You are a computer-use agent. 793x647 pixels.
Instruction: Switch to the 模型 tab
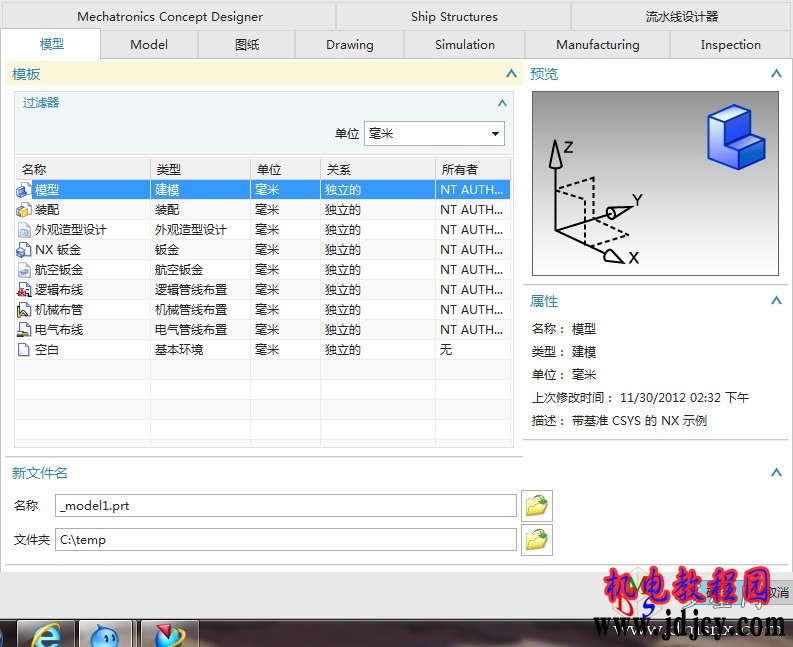tap(52, 45)
